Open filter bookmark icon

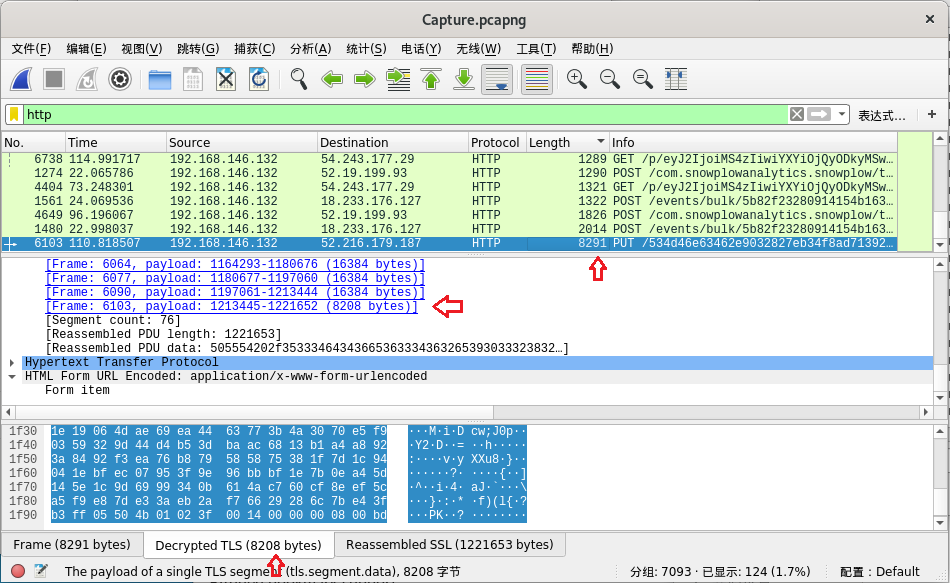(x=15, y=115)
